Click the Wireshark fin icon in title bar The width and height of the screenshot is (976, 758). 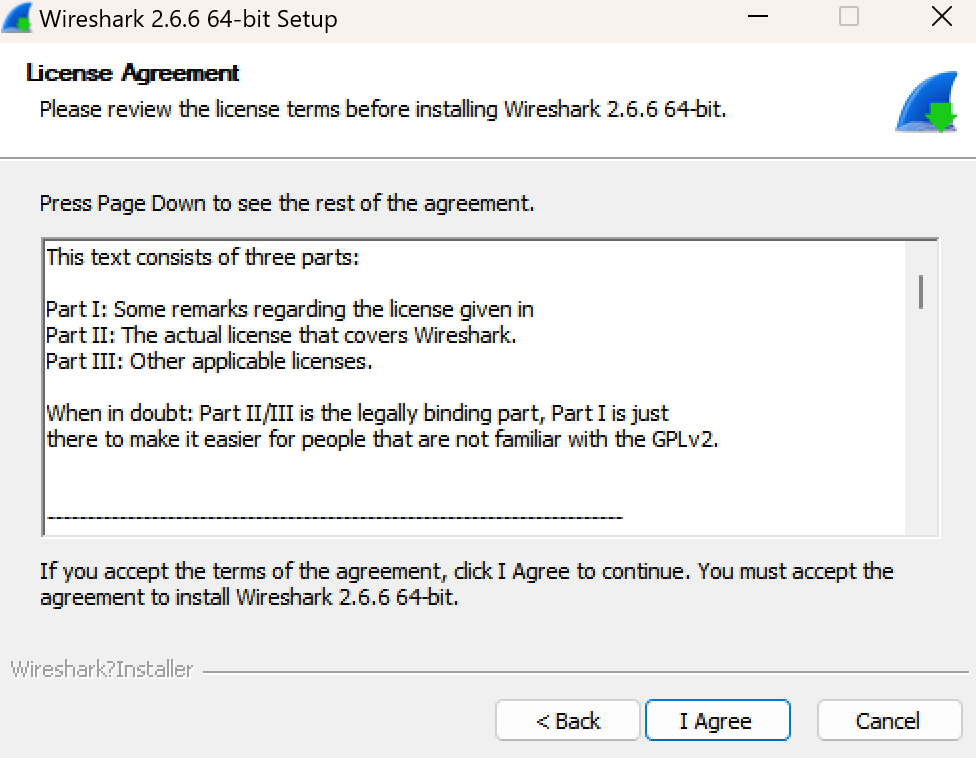17,18
